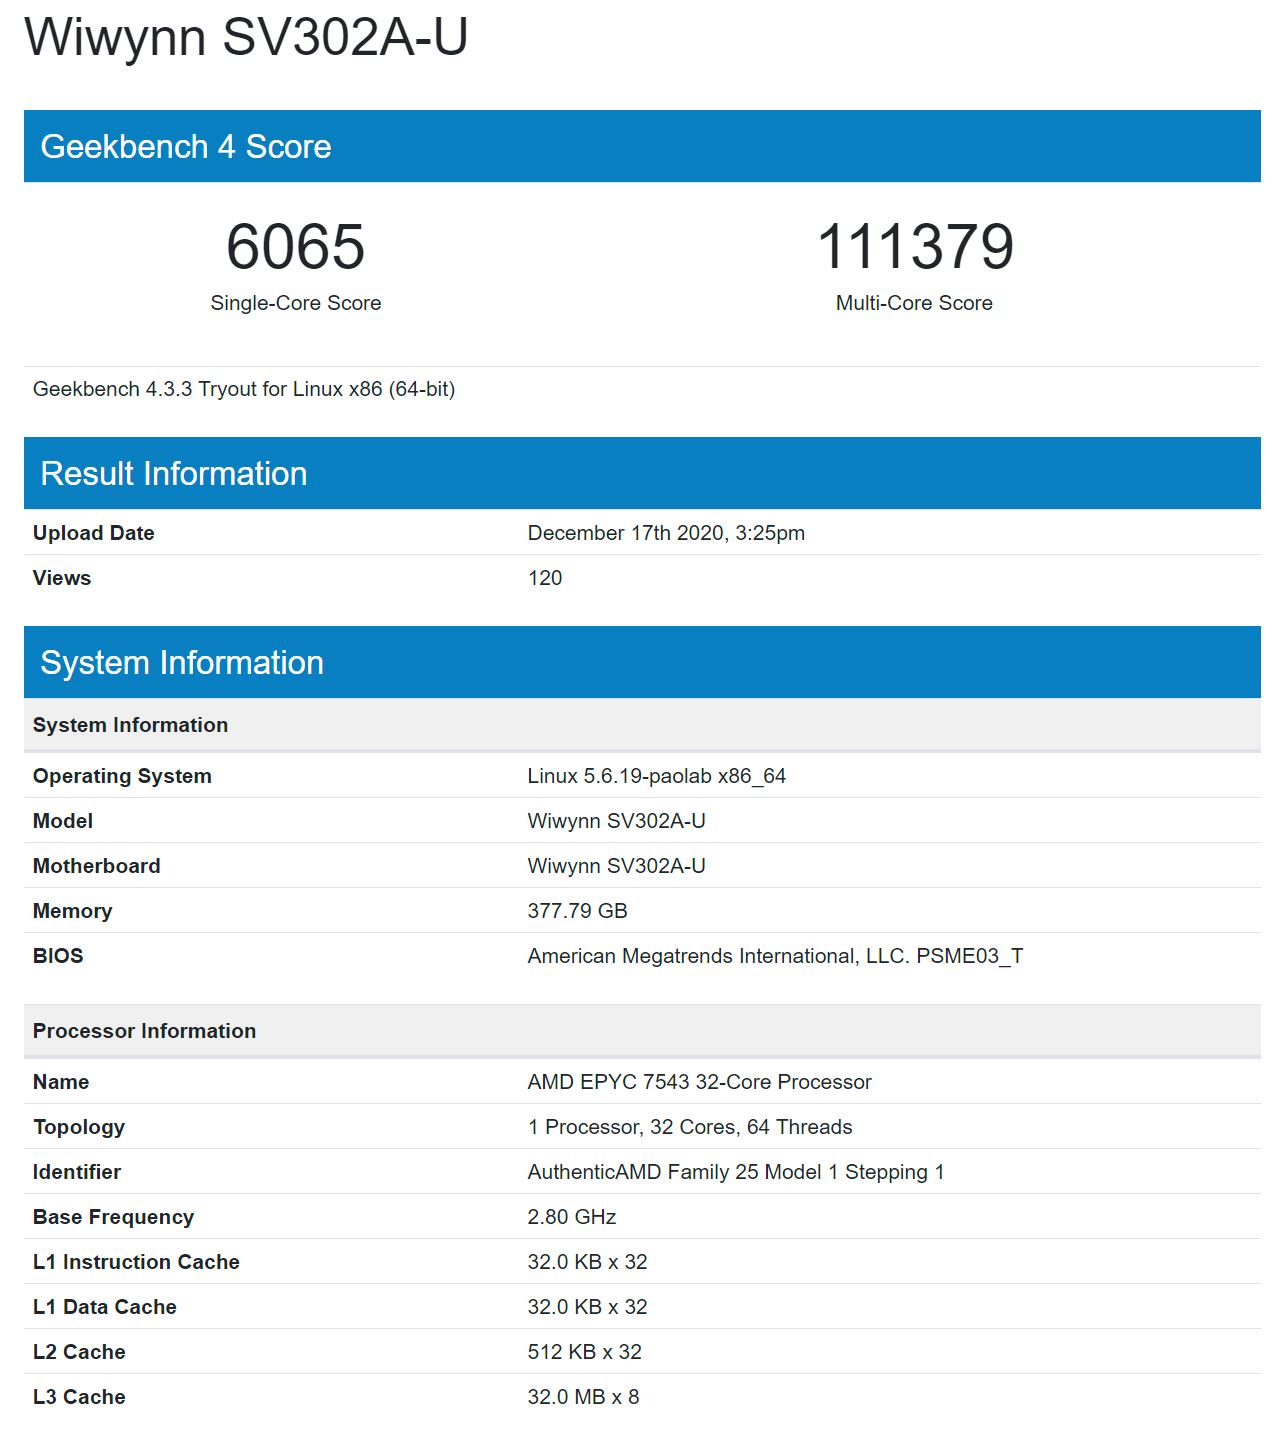Viewport: 1279px width, 1438px height.
Task: Select 1 Processor, 32 Cores, 64 Threads
Action: pos(690,1127)
